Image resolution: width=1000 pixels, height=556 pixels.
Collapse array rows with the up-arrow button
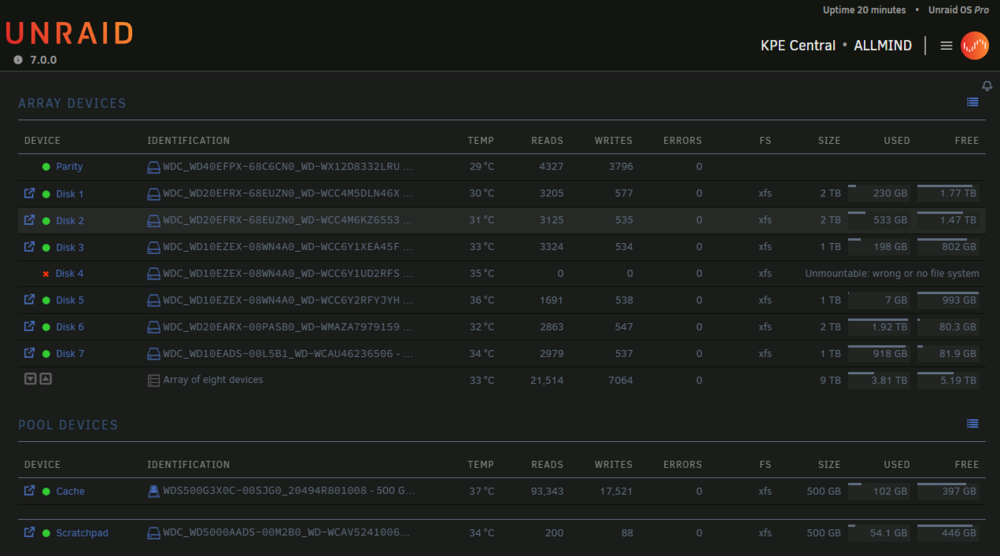pos(46,379)
